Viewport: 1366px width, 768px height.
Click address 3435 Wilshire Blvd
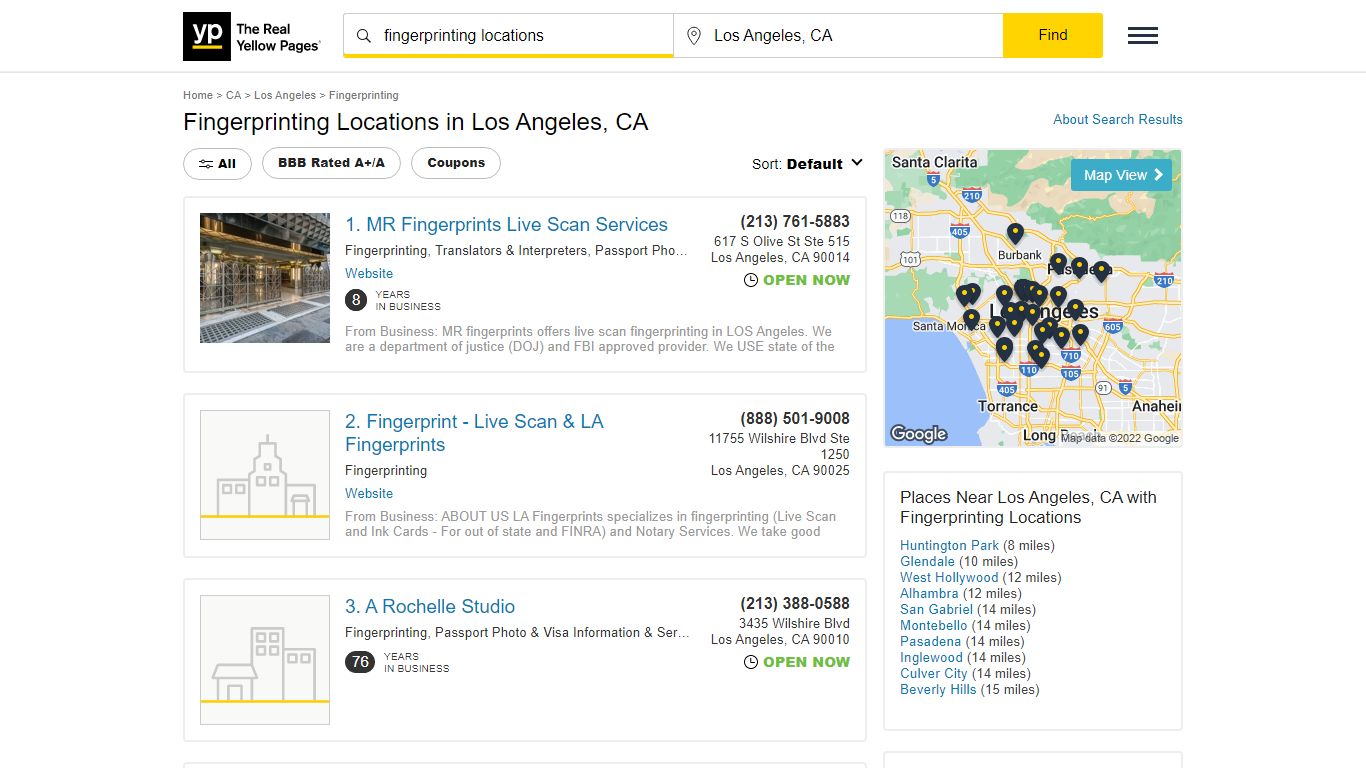(x=794, y=623)
